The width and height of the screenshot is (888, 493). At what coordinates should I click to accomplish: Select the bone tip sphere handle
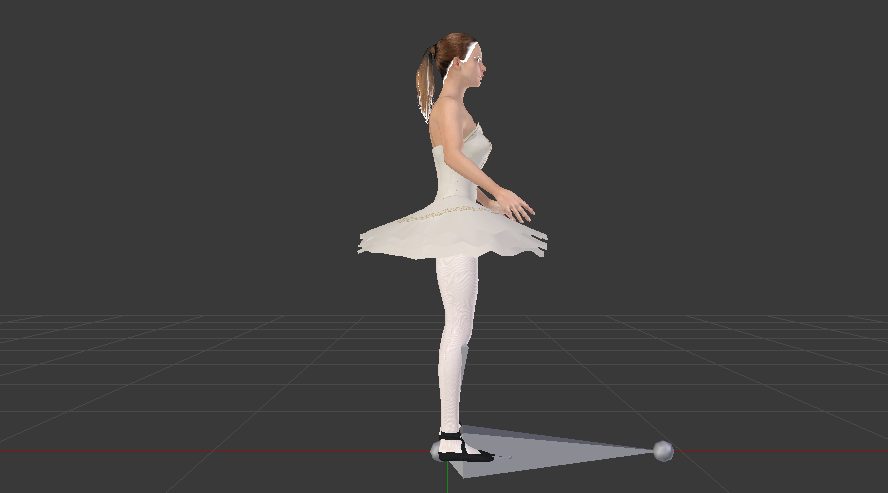pyautogui.click(x=662, y=451)
